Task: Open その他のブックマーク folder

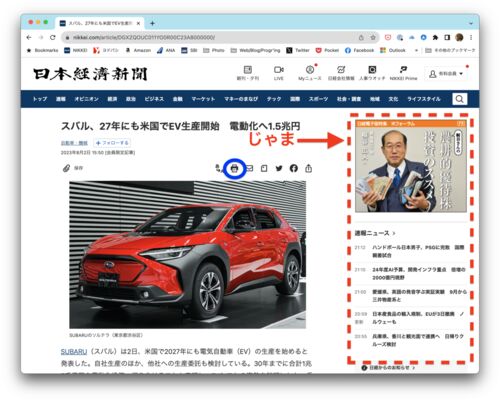Action: (450, 50)
